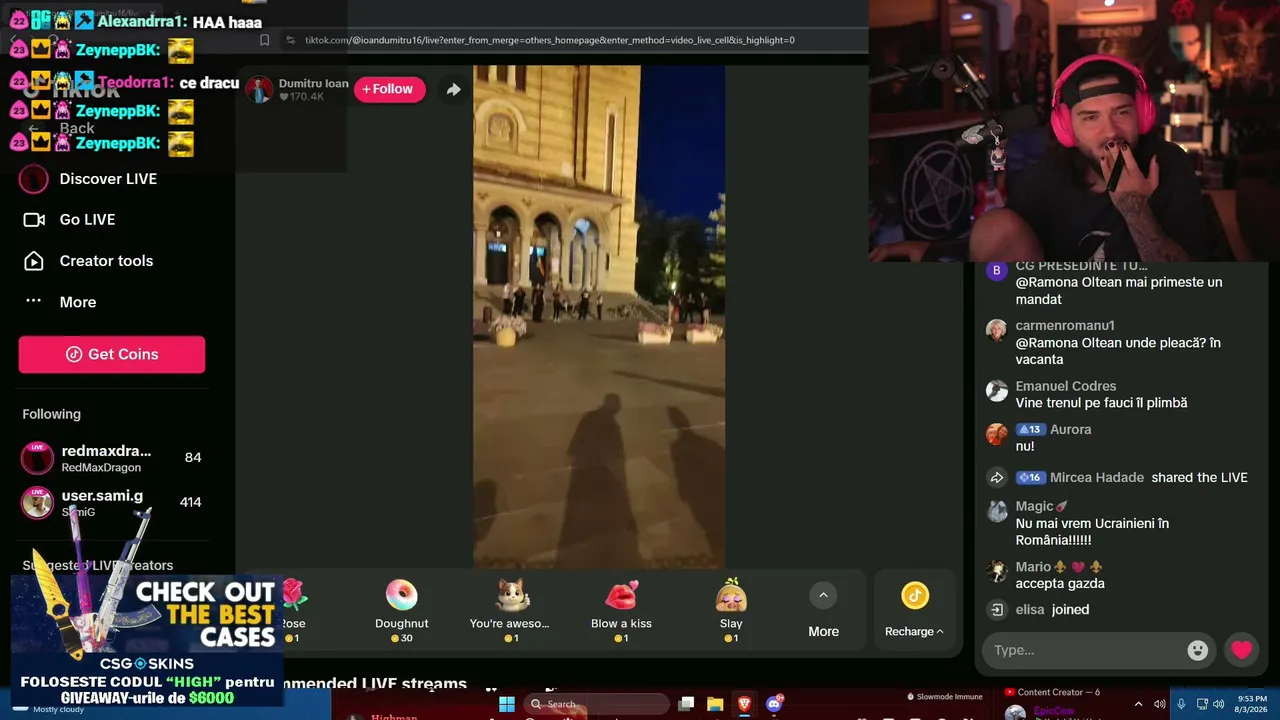Click the chat Type... input field
Screen dimensions: 1280x720
pos(1085,650)
